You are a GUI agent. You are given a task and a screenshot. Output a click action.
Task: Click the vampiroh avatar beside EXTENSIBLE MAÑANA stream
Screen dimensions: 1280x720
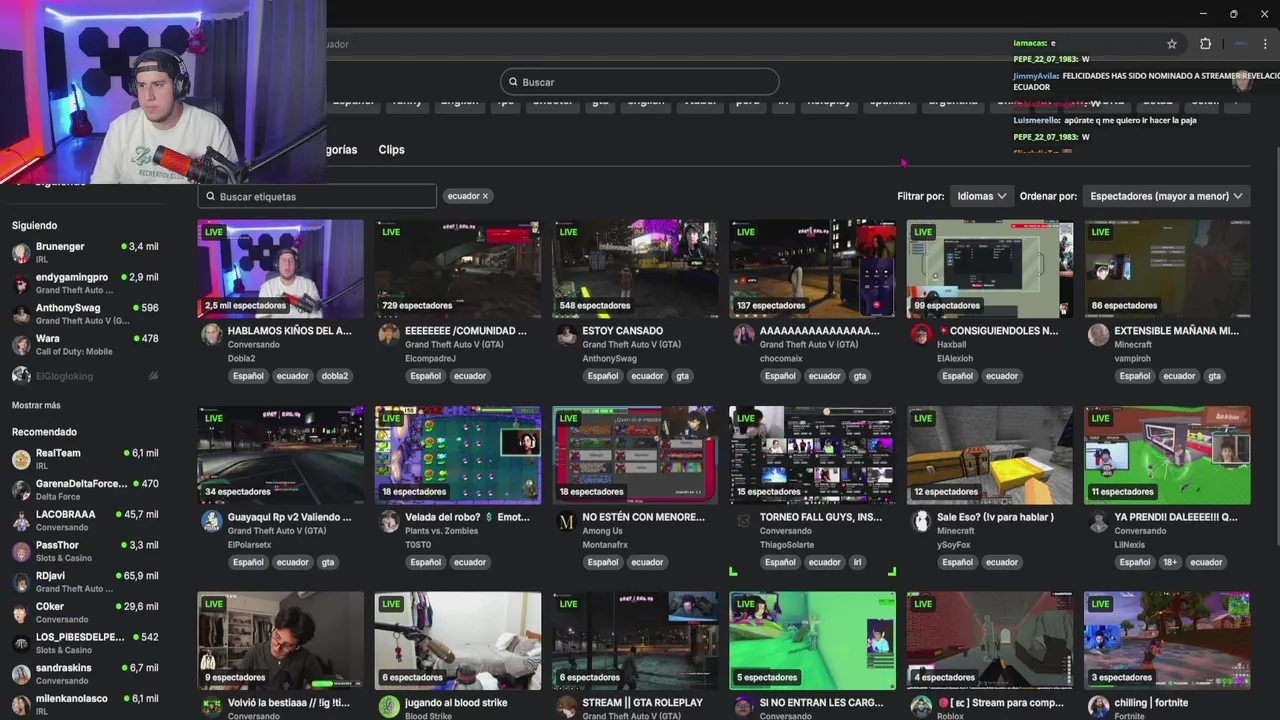click(x=1098, y=334)
